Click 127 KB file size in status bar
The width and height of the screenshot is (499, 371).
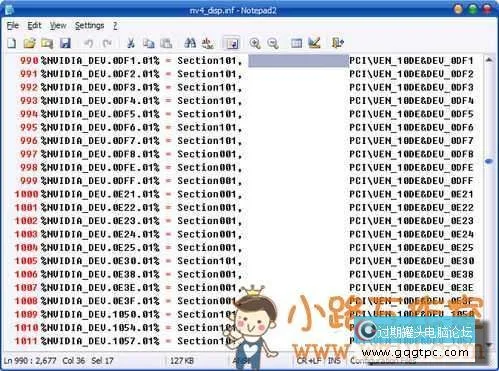182,361
